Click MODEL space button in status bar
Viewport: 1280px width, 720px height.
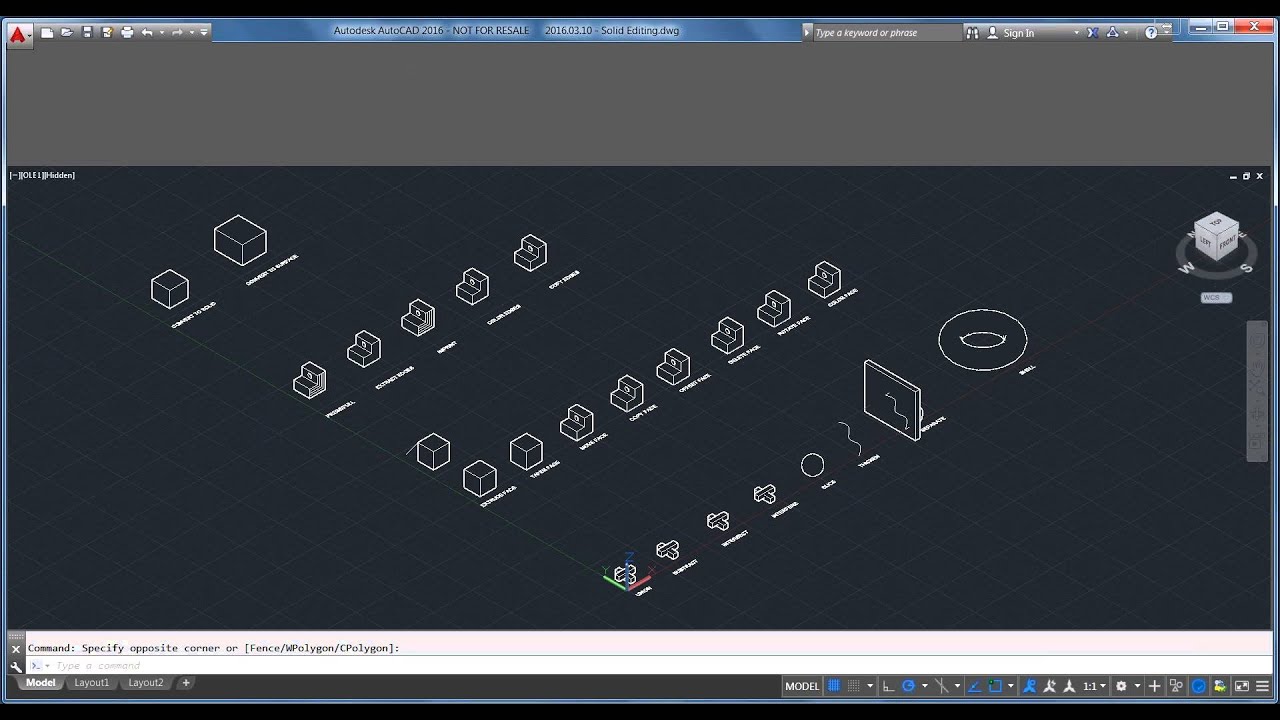pos(802,686)
